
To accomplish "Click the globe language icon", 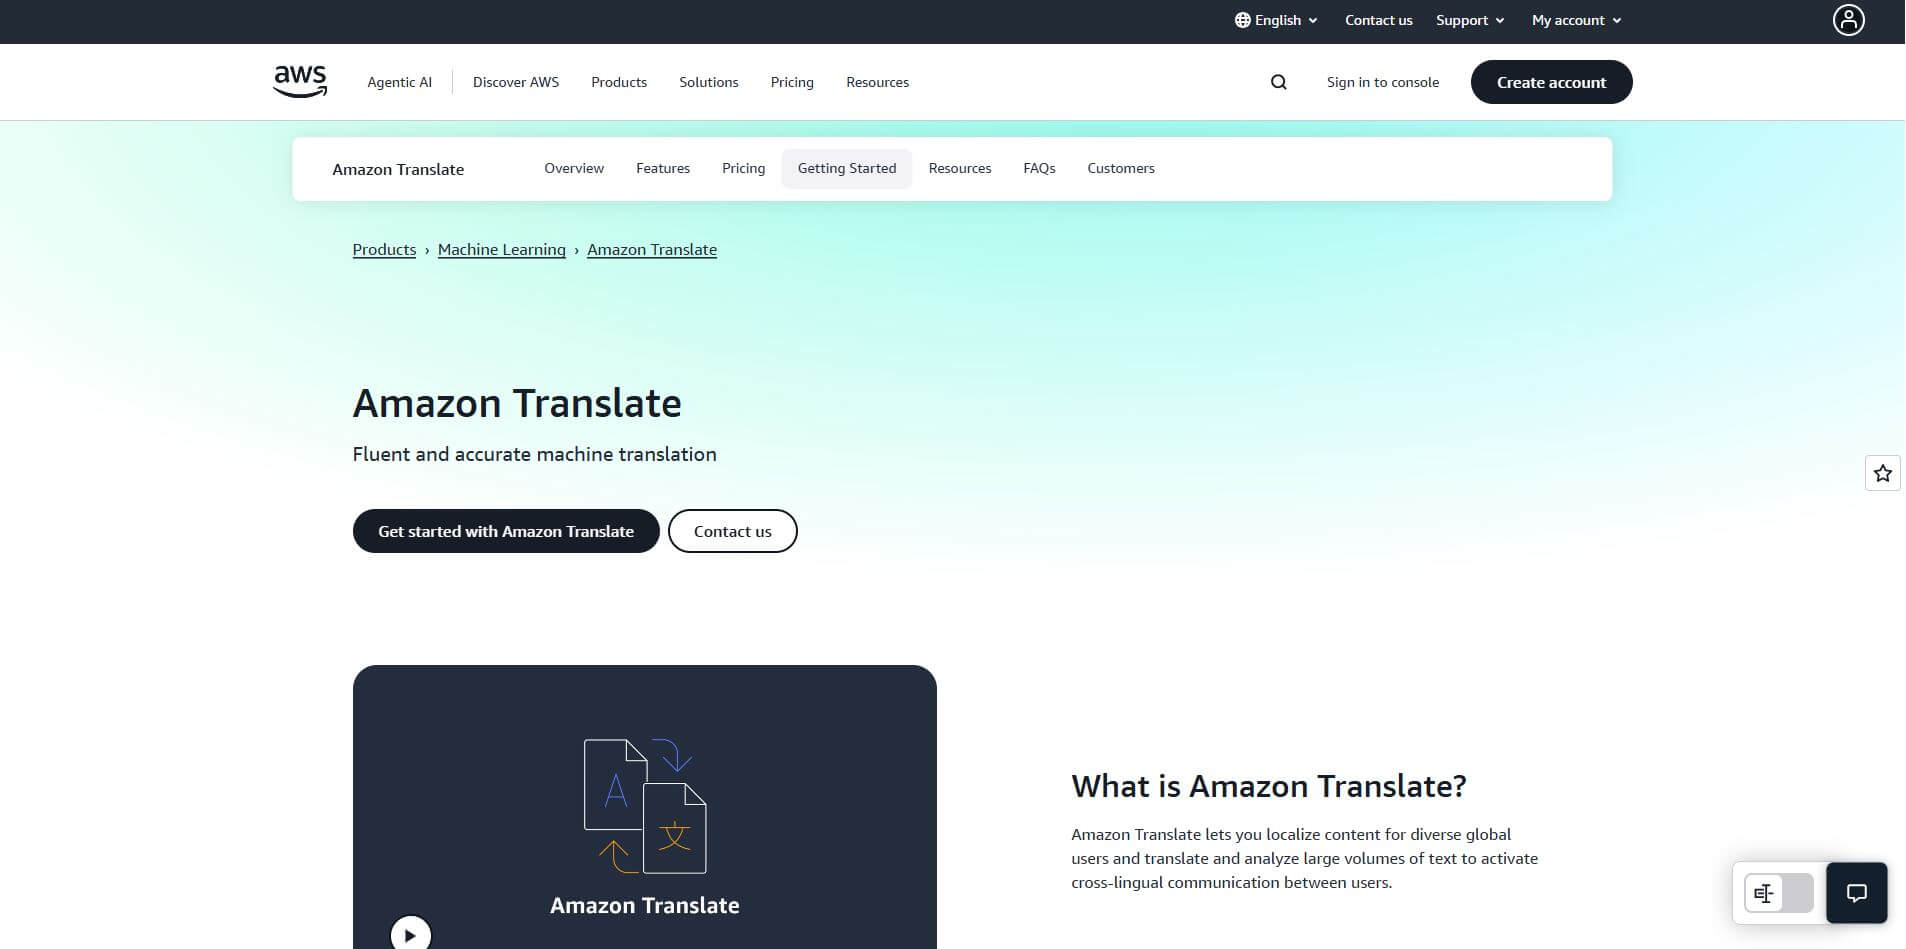I will point(1242,20).
